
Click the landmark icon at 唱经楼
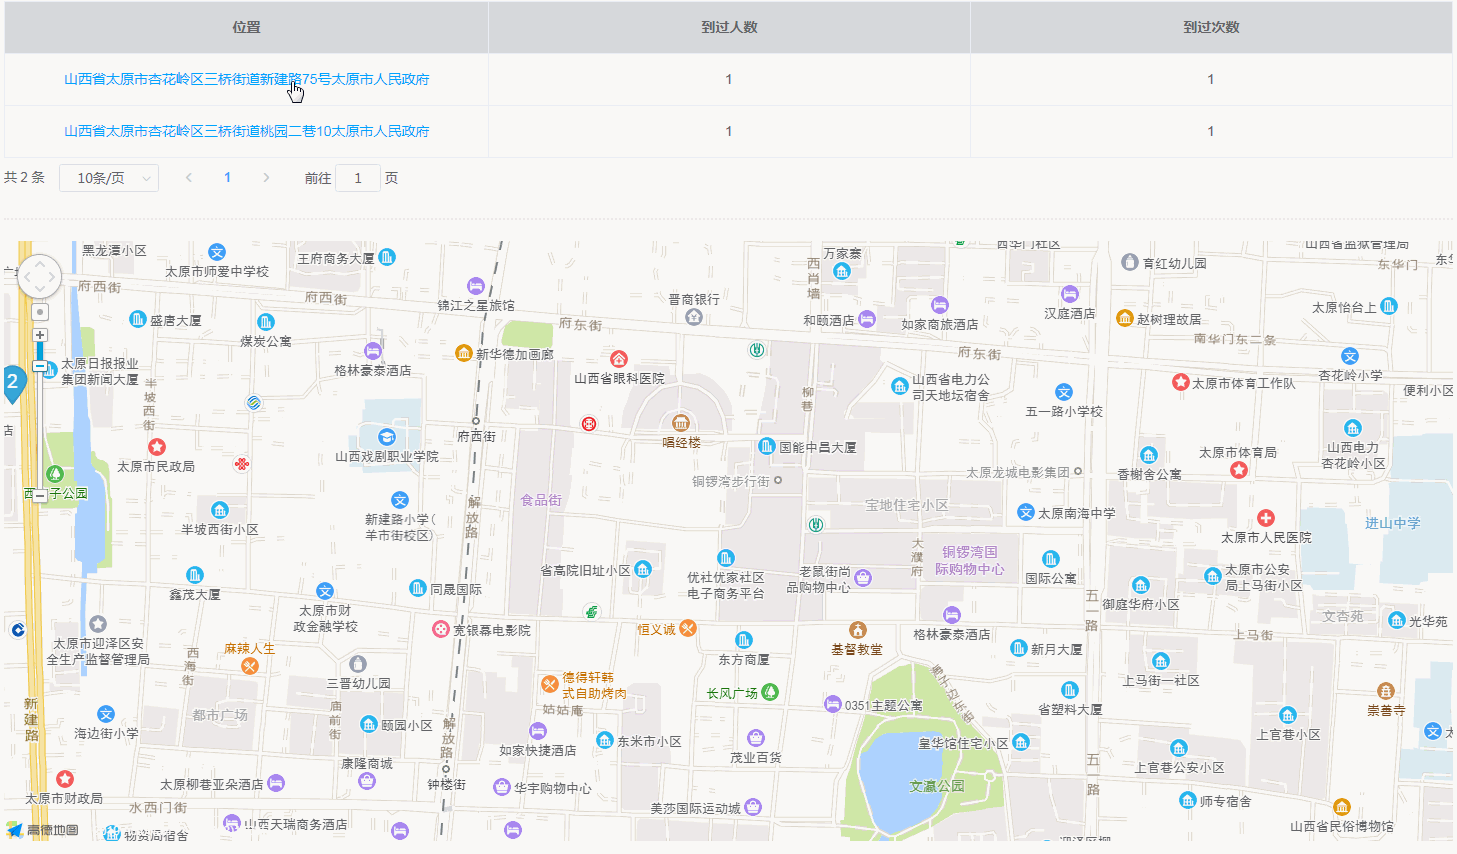pyautogui.click(x=681, y=422)
